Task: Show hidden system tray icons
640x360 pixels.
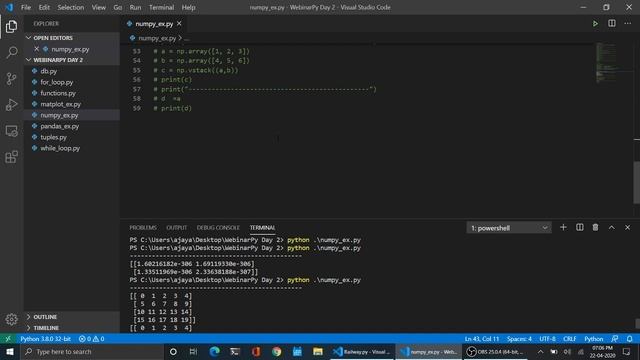Action: click(540, 351)
